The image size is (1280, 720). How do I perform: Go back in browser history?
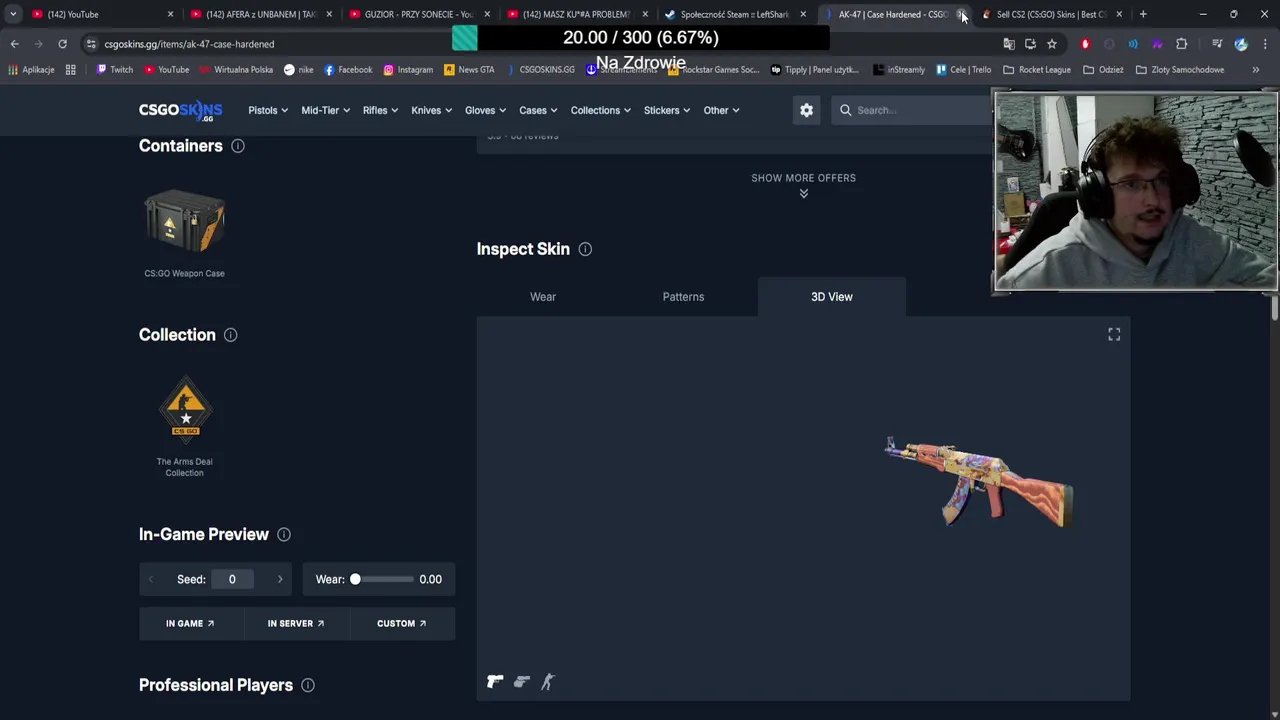point(15,44)
